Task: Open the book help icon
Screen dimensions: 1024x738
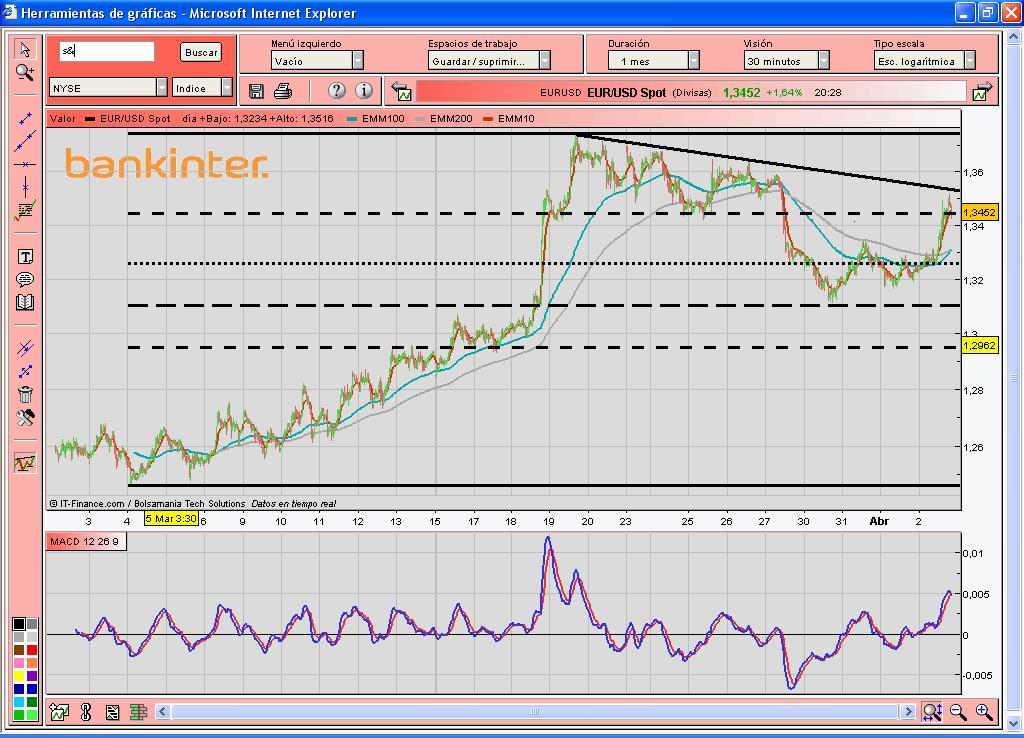Action: (25, 302)
